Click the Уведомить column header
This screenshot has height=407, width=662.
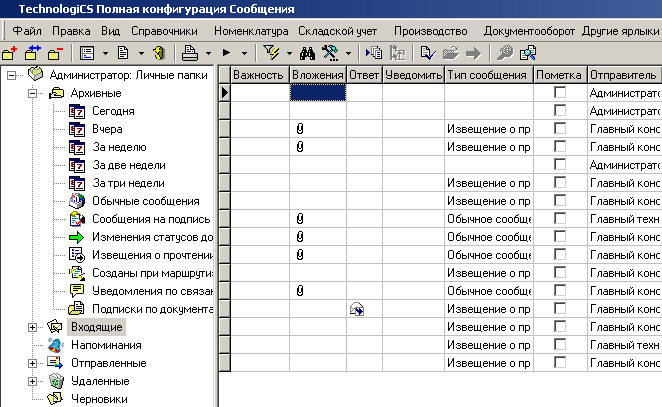[413, 75]
